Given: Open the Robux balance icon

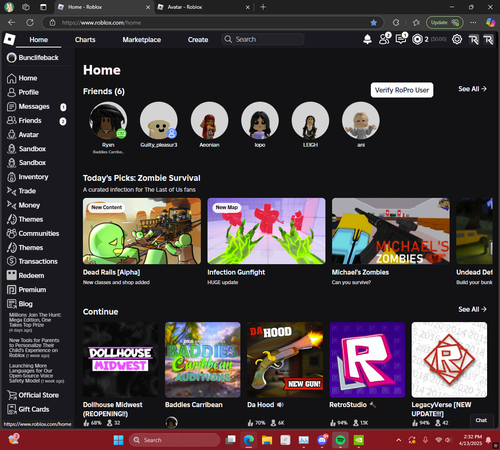Looking at the screenshot, I should pyautogui.click(x=417, y=39).
